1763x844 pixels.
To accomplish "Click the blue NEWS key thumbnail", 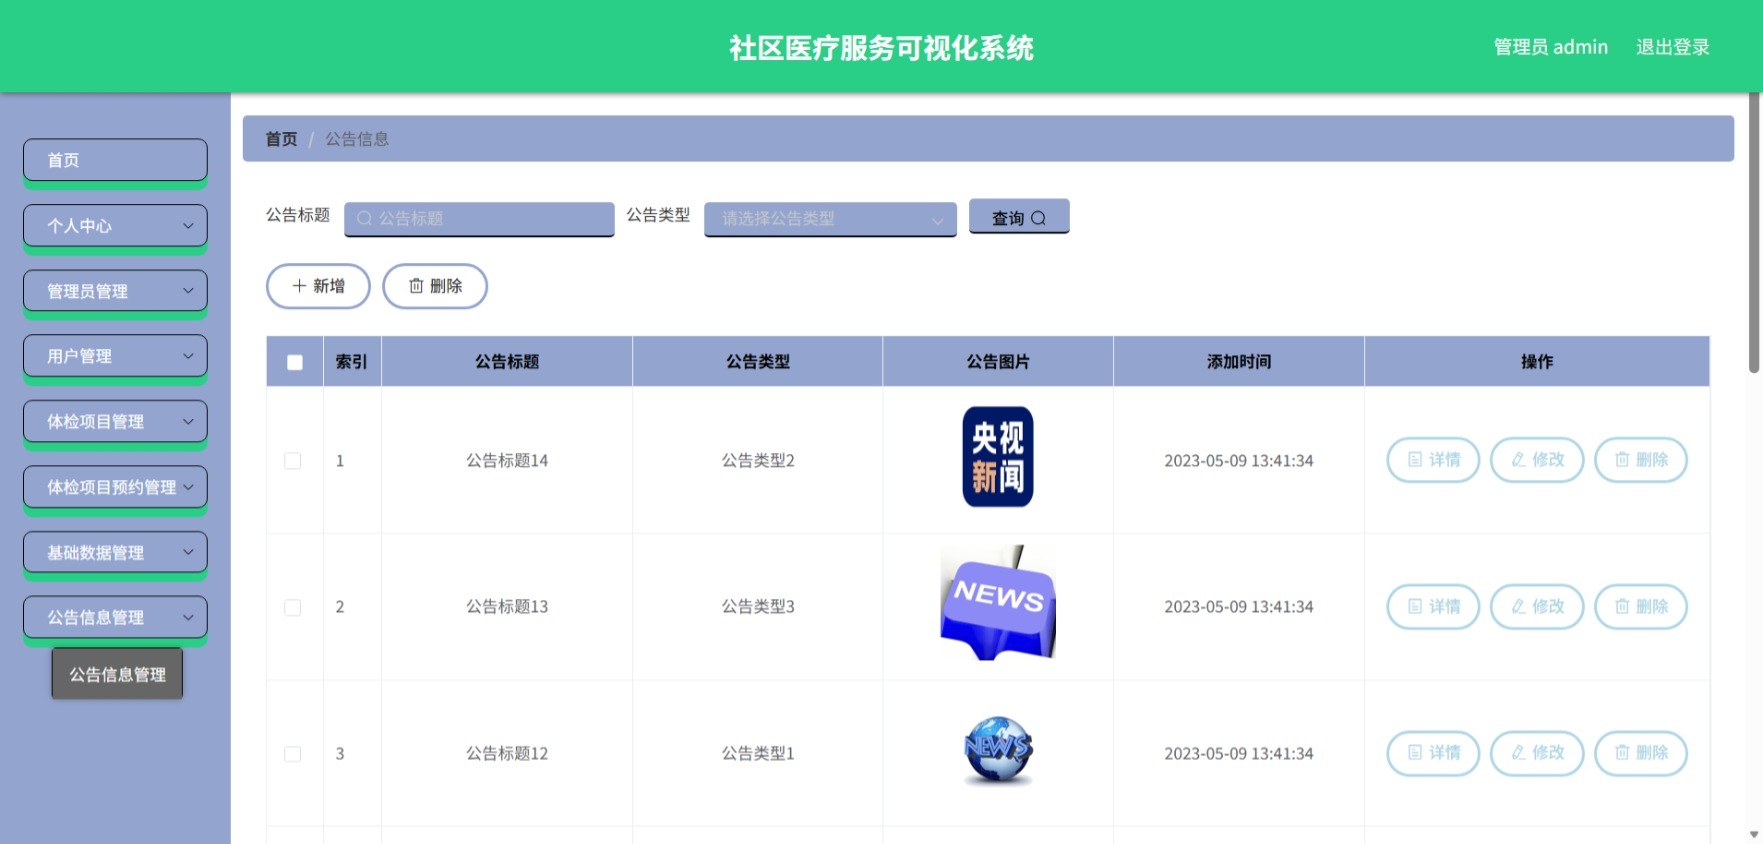I will point(998,603).
